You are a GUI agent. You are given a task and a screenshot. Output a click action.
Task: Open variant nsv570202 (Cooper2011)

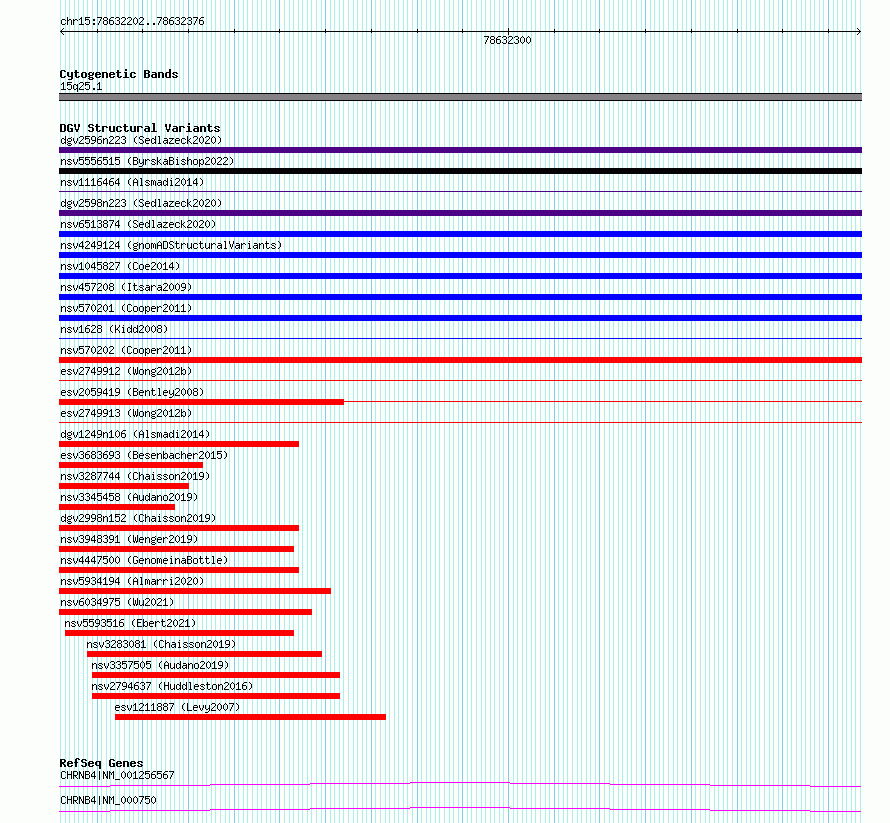(126, 350)
